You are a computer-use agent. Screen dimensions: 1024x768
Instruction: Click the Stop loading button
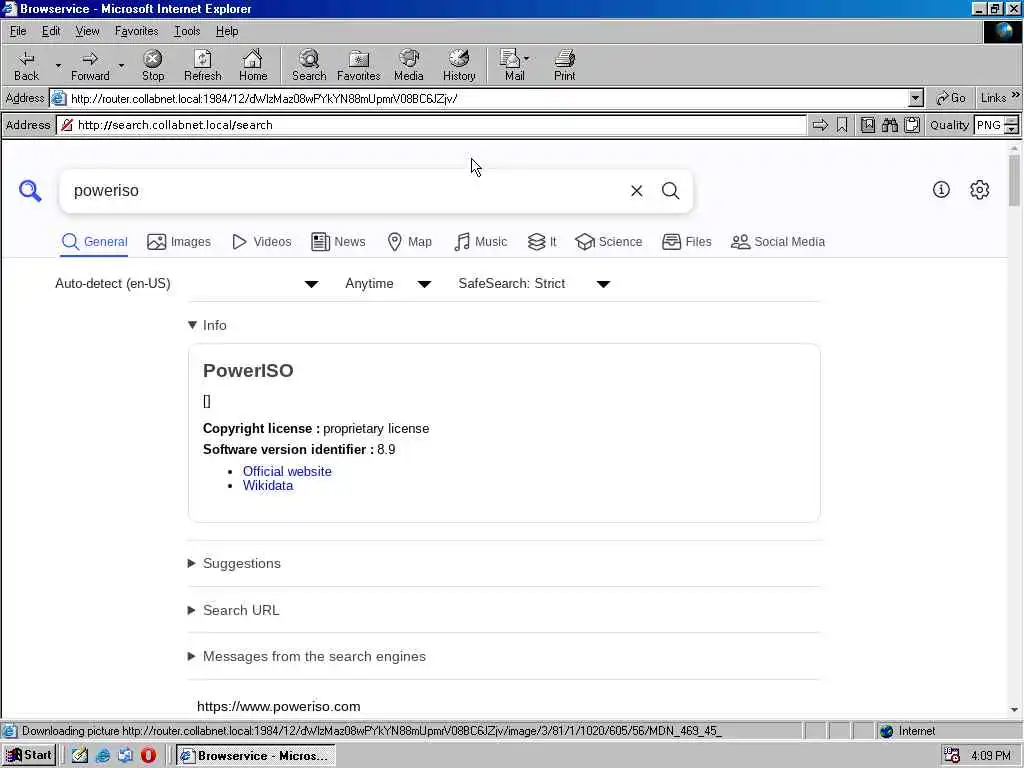click(153, 65)
